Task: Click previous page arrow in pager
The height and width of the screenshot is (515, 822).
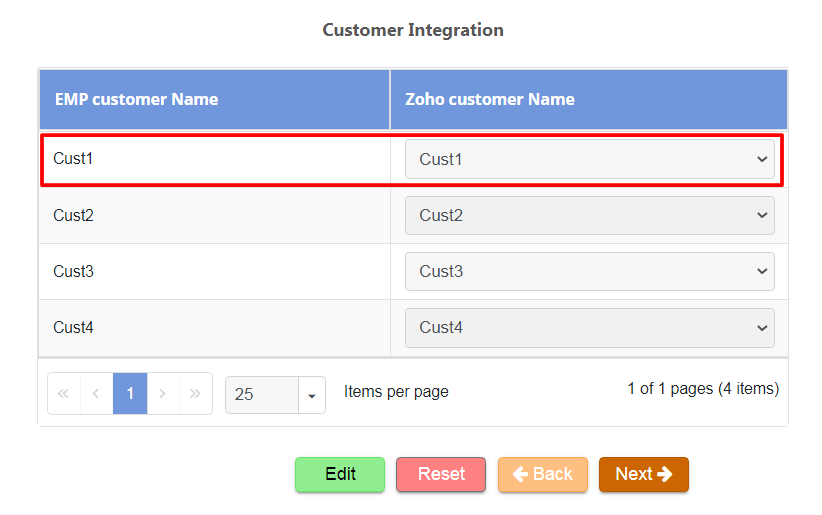Action: click(x=97, y=394)
